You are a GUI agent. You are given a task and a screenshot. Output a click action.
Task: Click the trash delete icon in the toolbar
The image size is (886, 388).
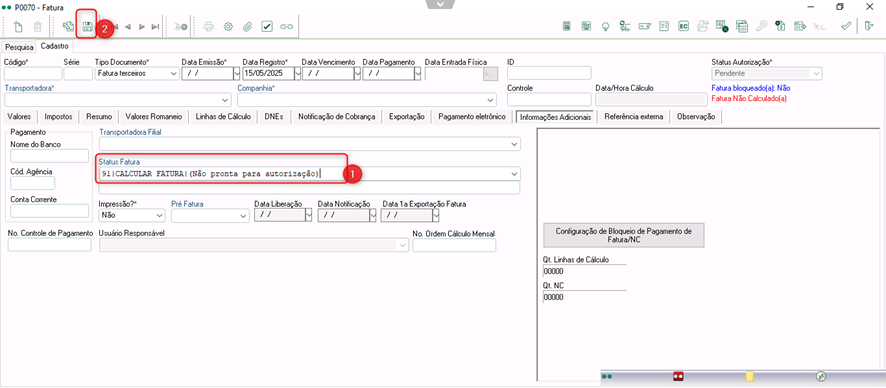38,26
